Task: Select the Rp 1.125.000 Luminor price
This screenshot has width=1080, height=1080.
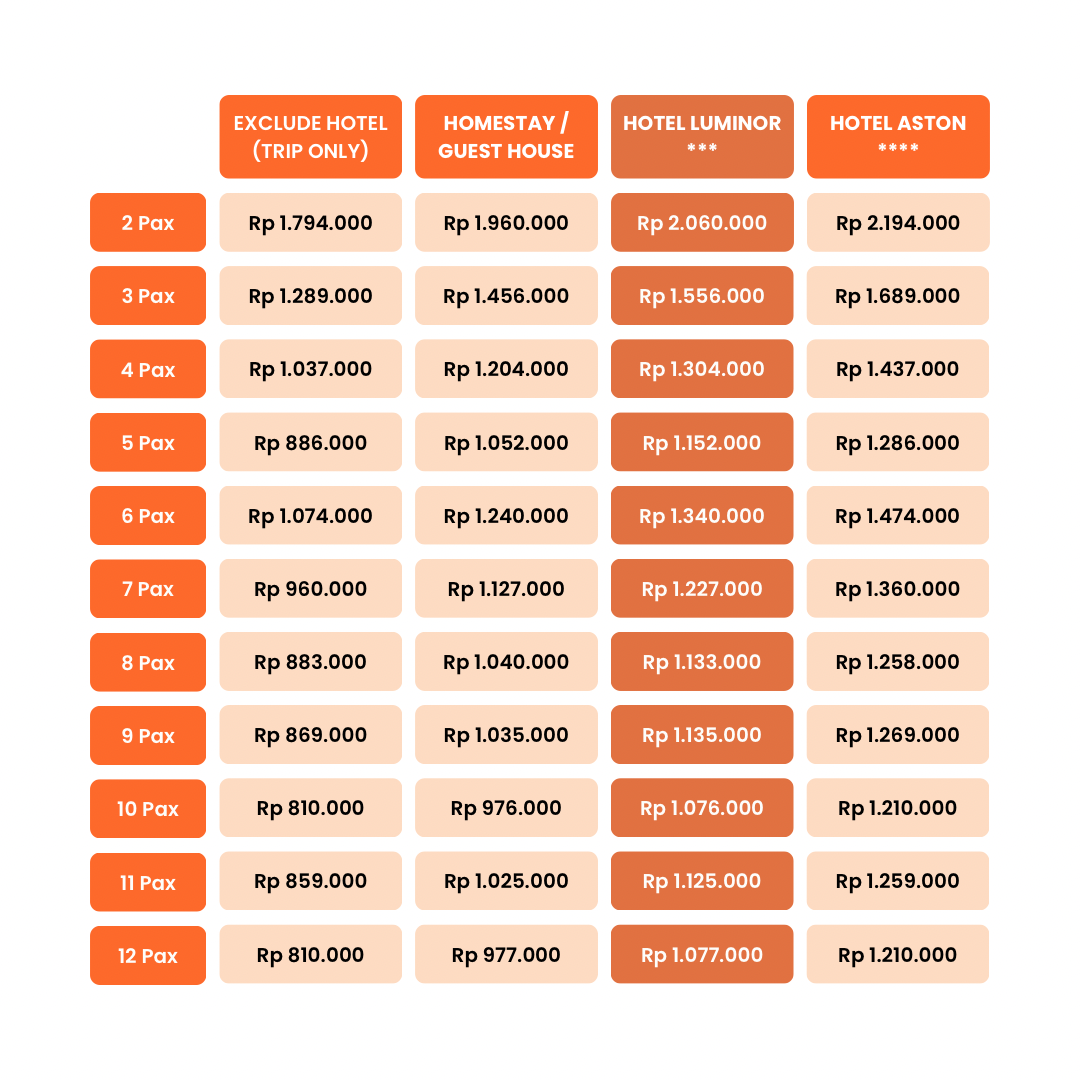Action: coord(702,881)
